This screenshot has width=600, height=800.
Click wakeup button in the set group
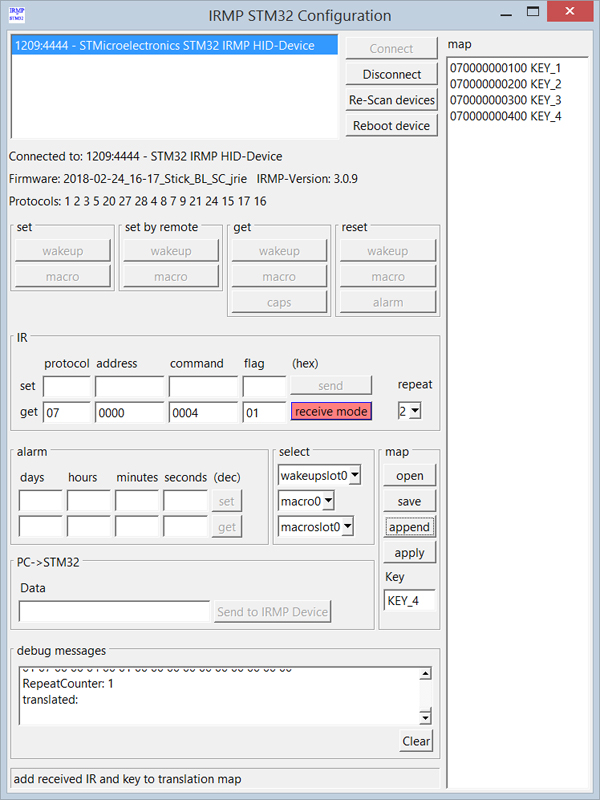(63, 251)
